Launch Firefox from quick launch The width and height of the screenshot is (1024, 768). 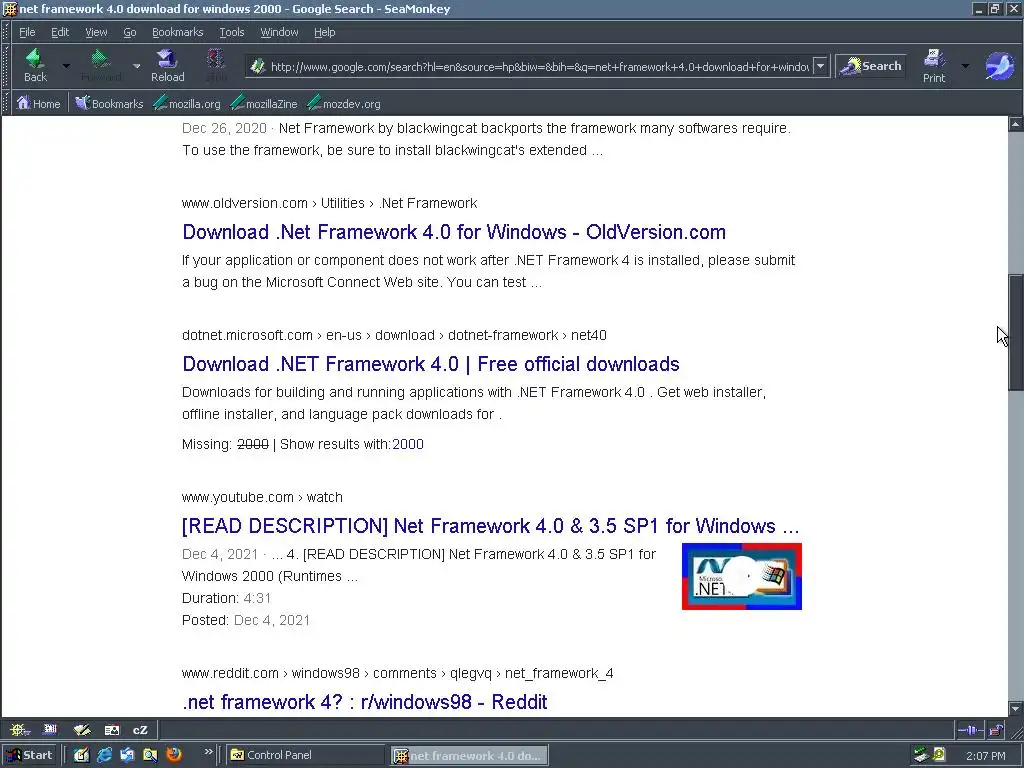[174, 755]
